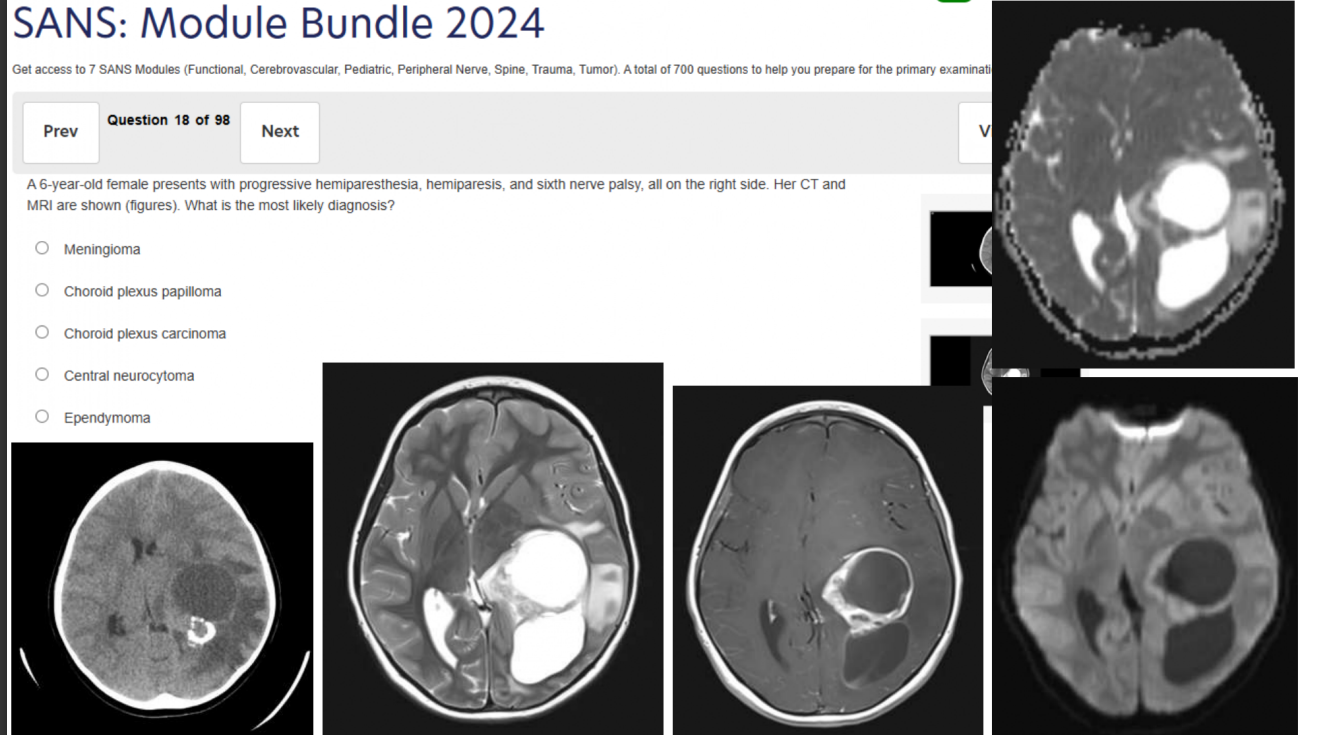Click the T2-weighted MRI brain image

coord(493,548)
